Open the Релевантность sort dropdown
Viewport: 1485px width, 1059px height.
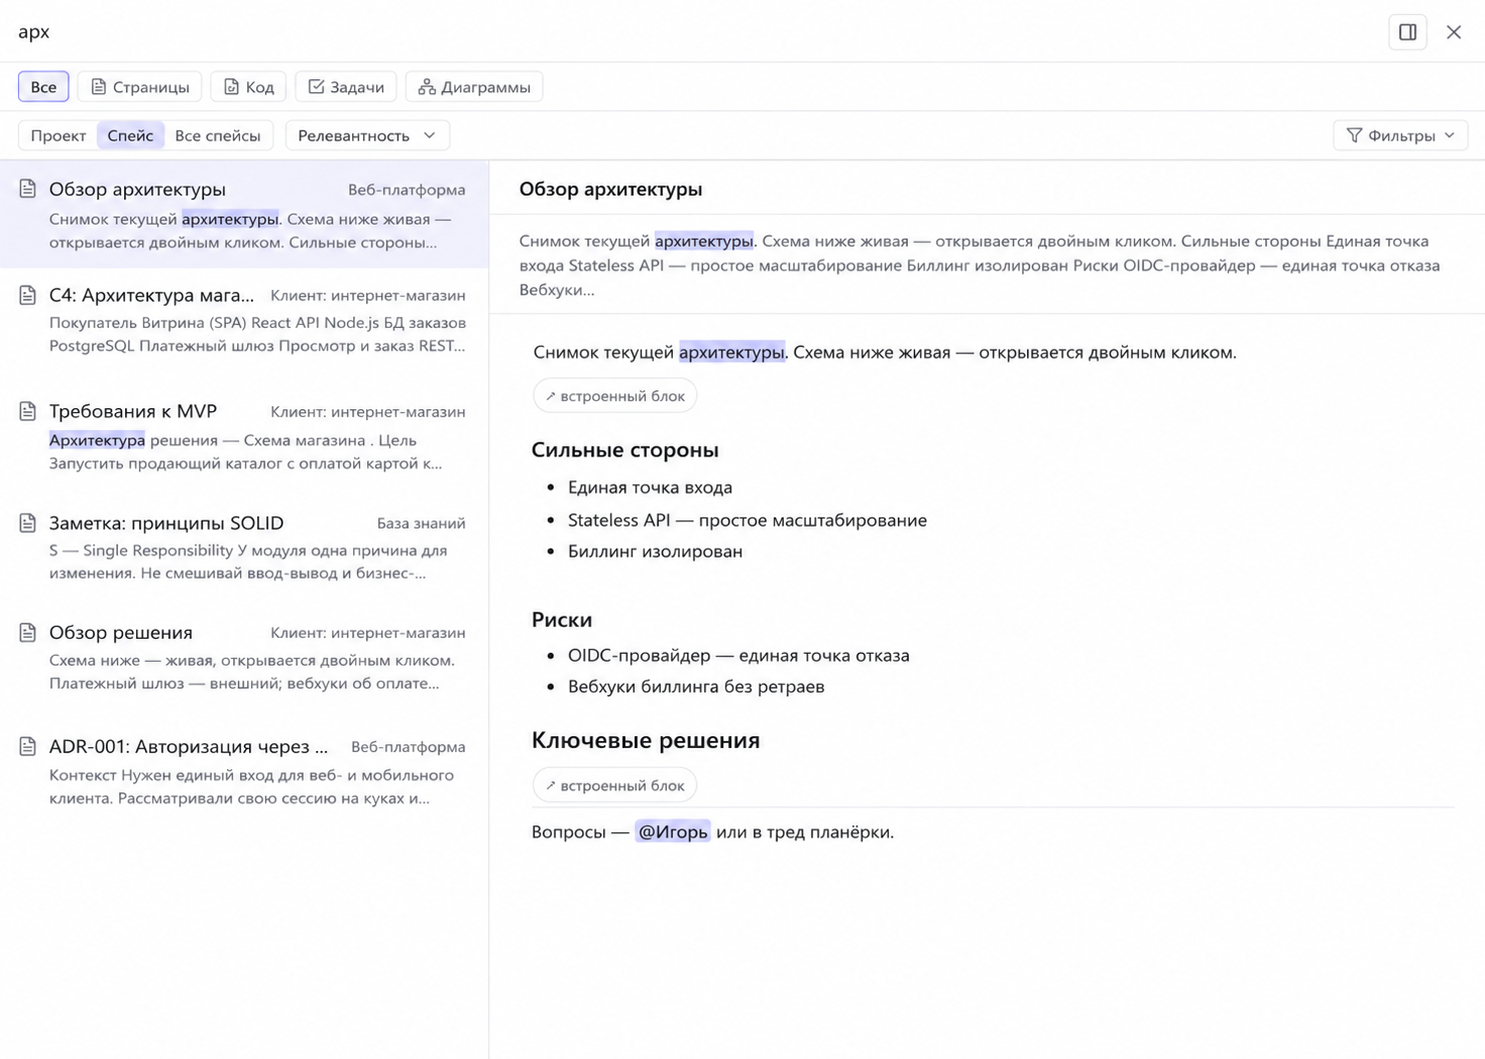click(x=367, y=135)
